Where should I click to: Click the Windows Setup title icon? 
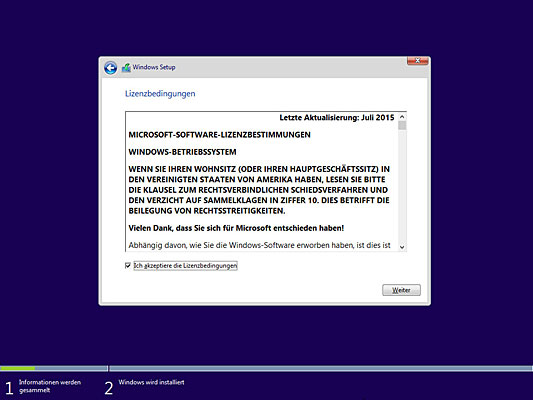126,67
